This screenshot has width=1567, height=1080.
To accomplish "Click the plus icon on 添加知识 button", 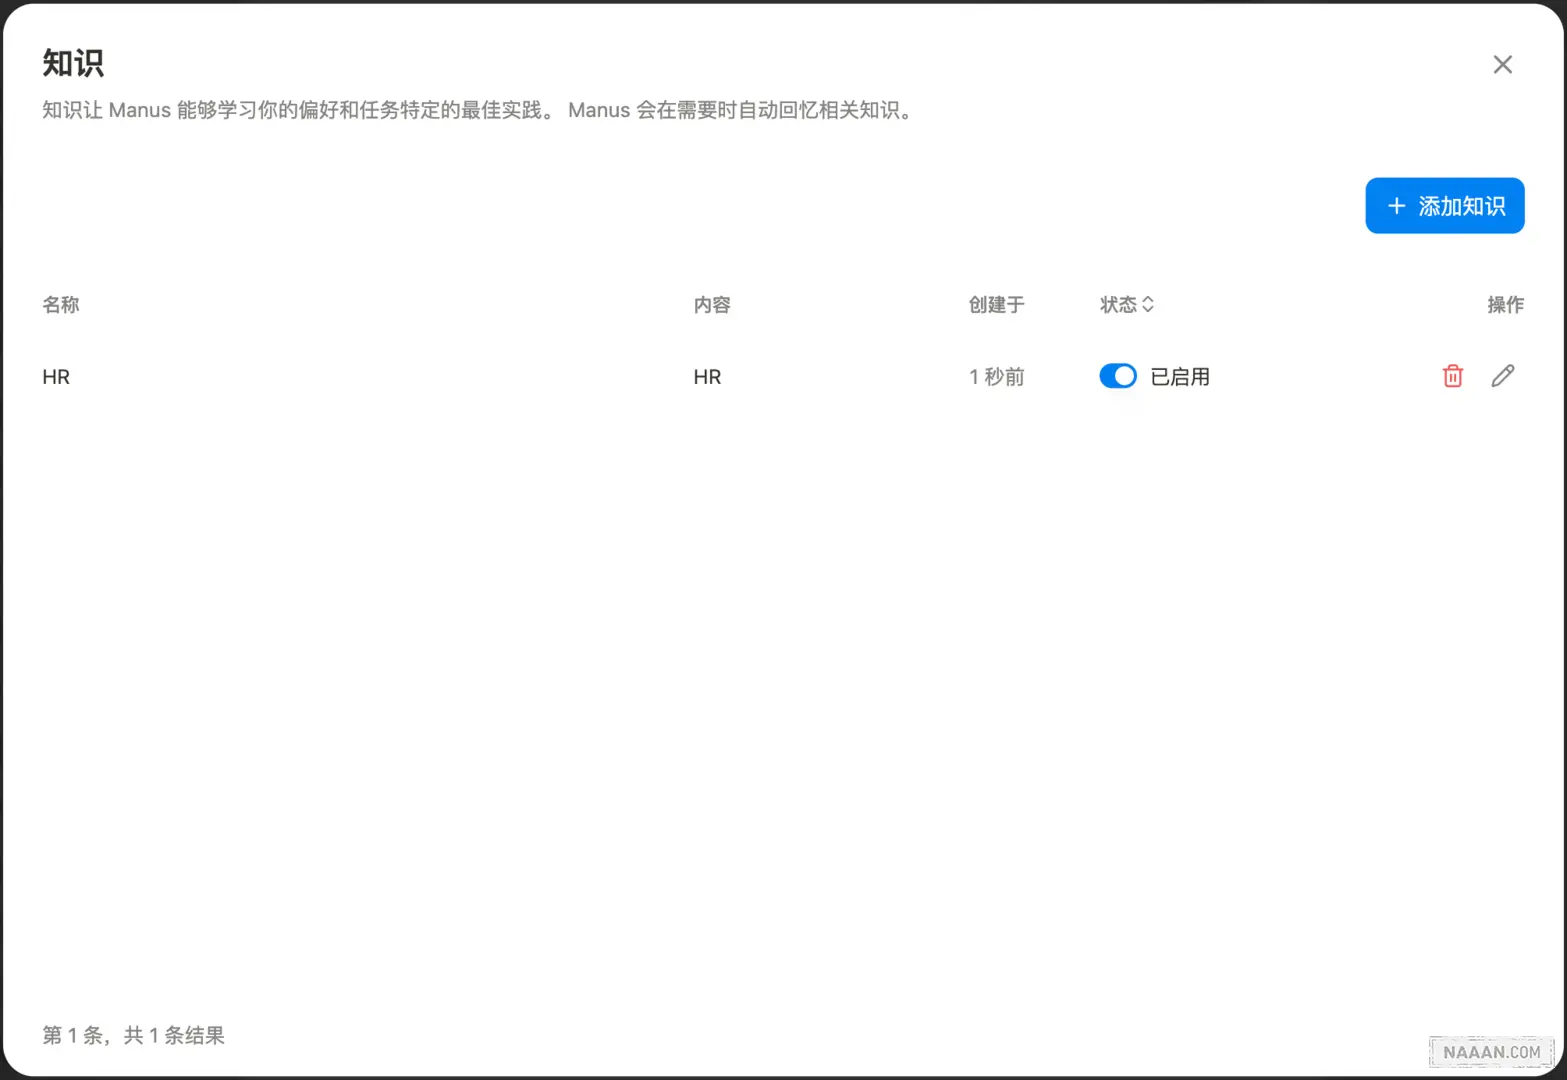I will click(x=1396, y=206).
